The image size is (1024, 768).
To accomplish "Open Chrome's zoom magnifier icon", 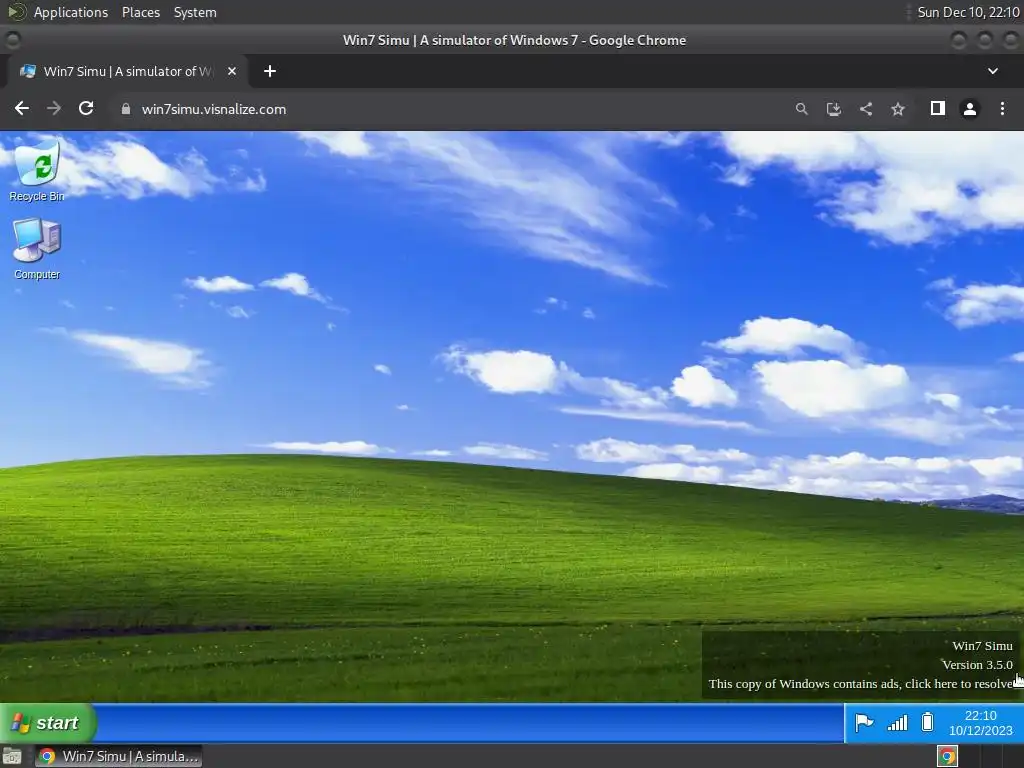I will (x=801, y=109).
